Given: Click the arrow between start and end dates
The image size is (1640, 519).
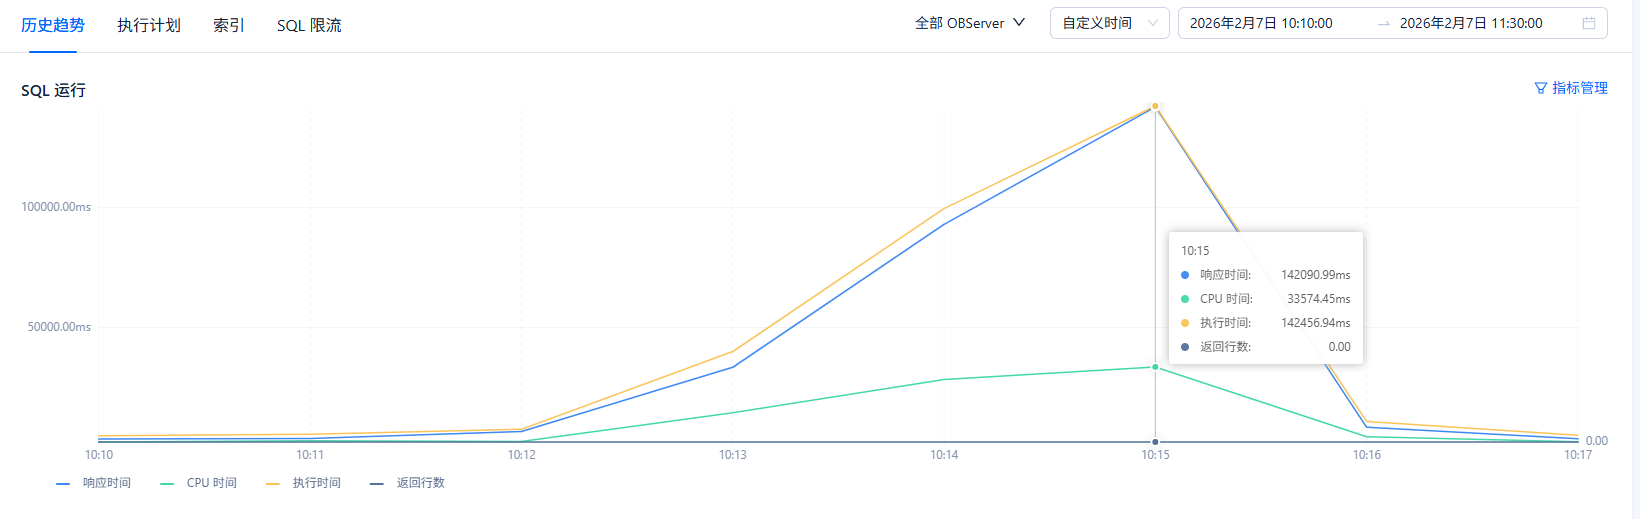Looking at the screenshot, I should [x=1384, y=24].
